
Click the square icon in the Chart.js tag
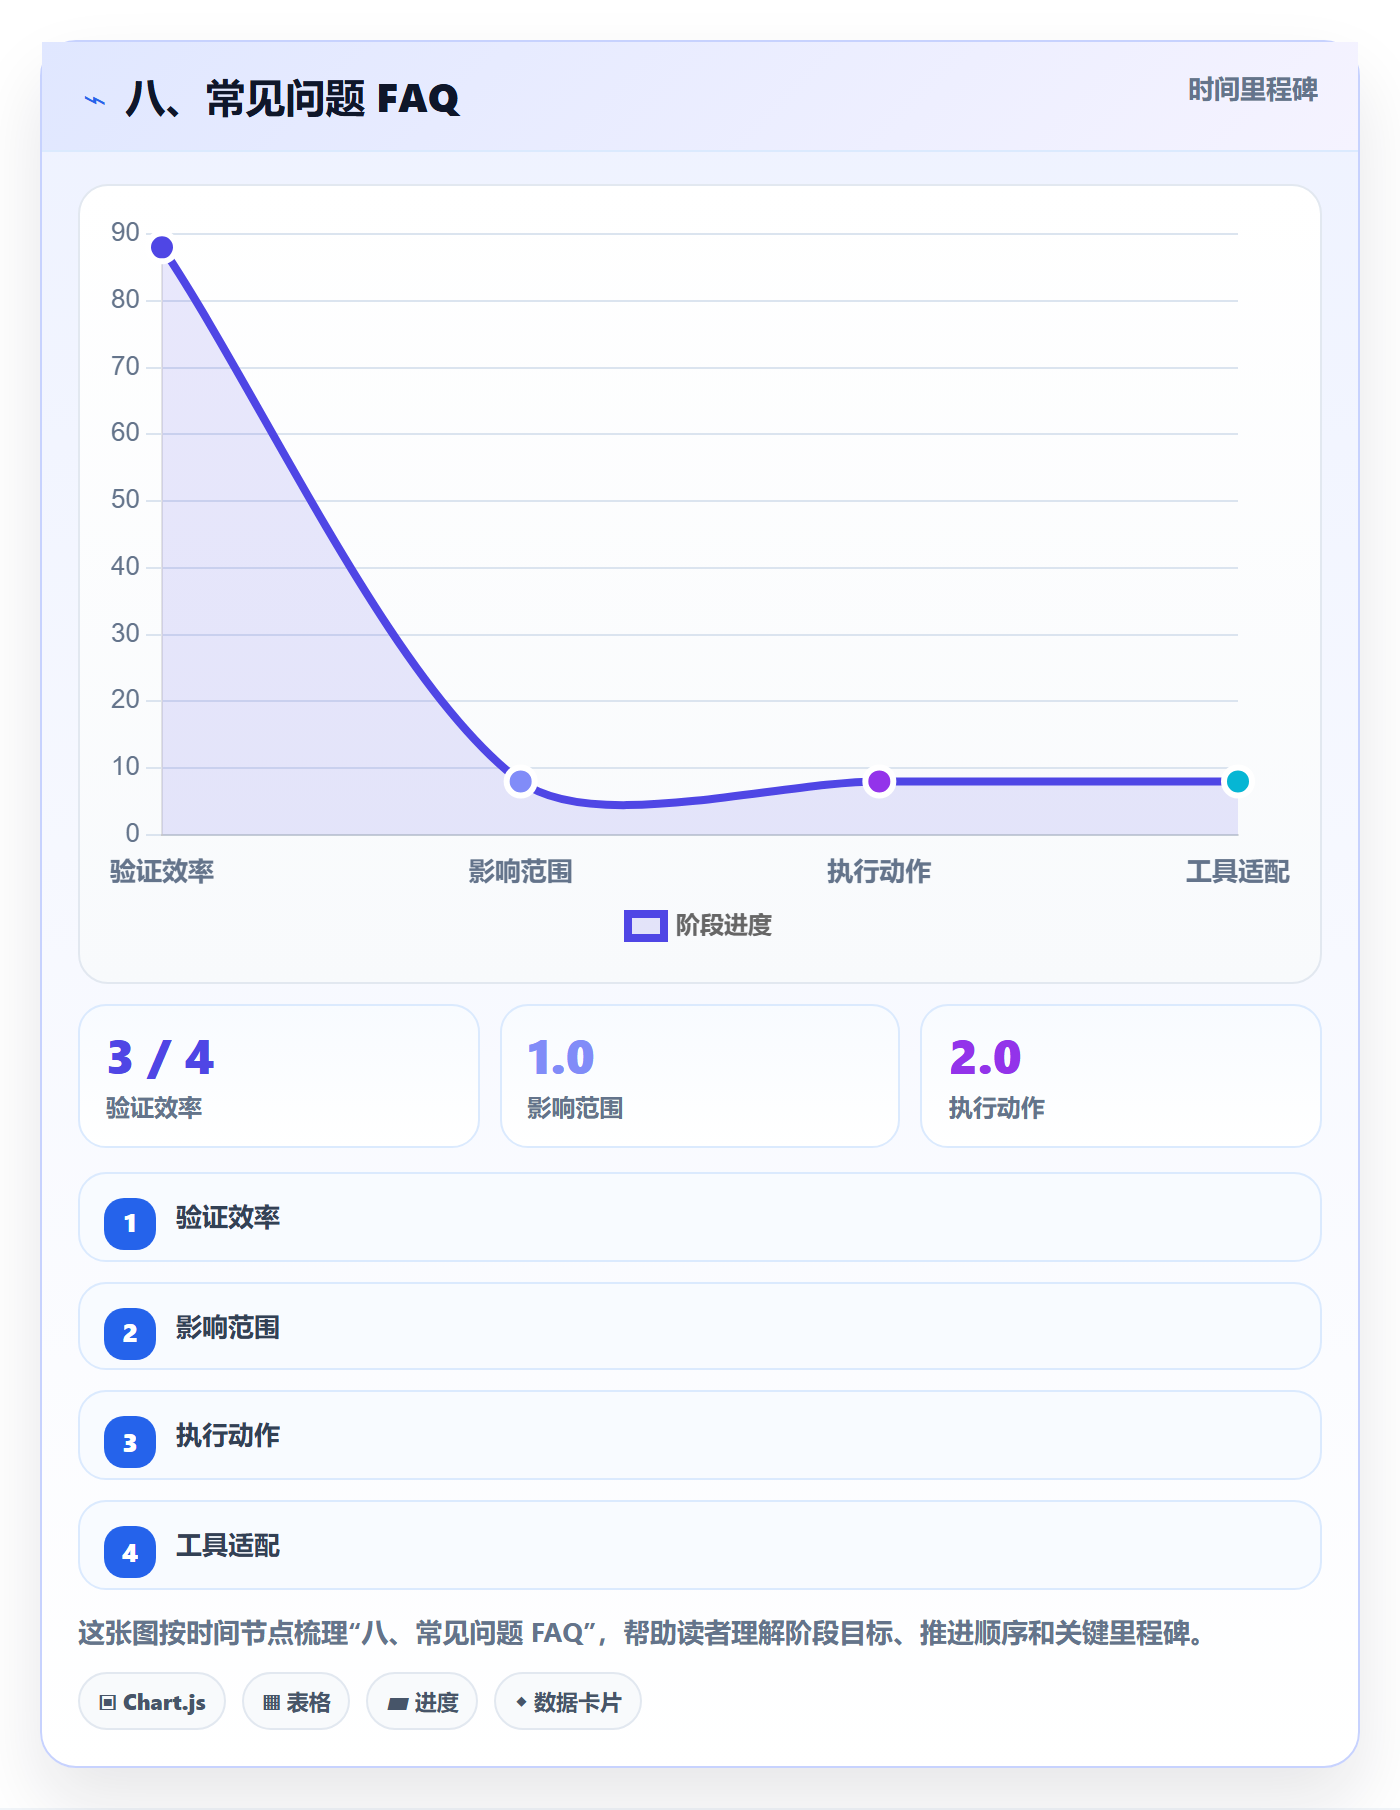coord(108,1702)
